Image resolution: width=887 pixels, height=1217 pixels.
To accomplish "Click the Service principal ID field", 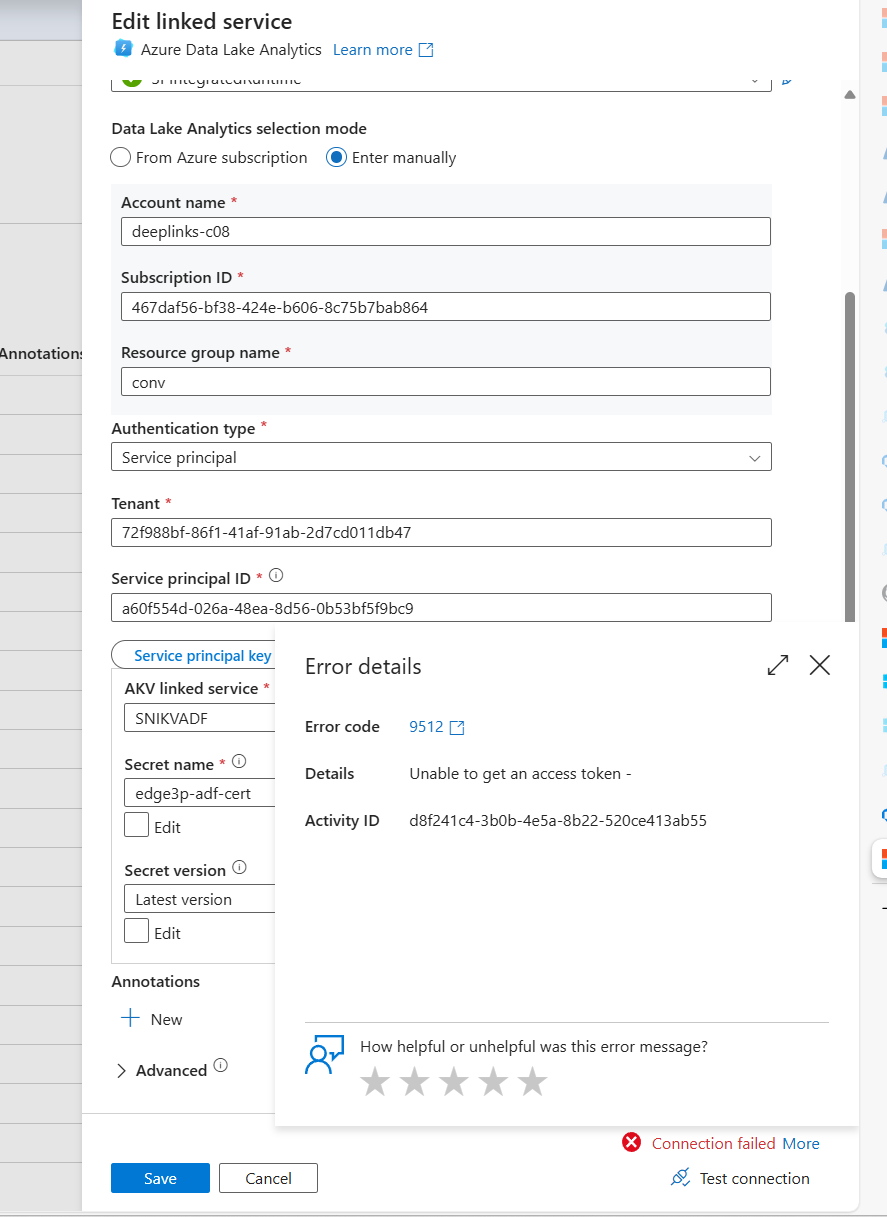I will (x=441, y=607).
